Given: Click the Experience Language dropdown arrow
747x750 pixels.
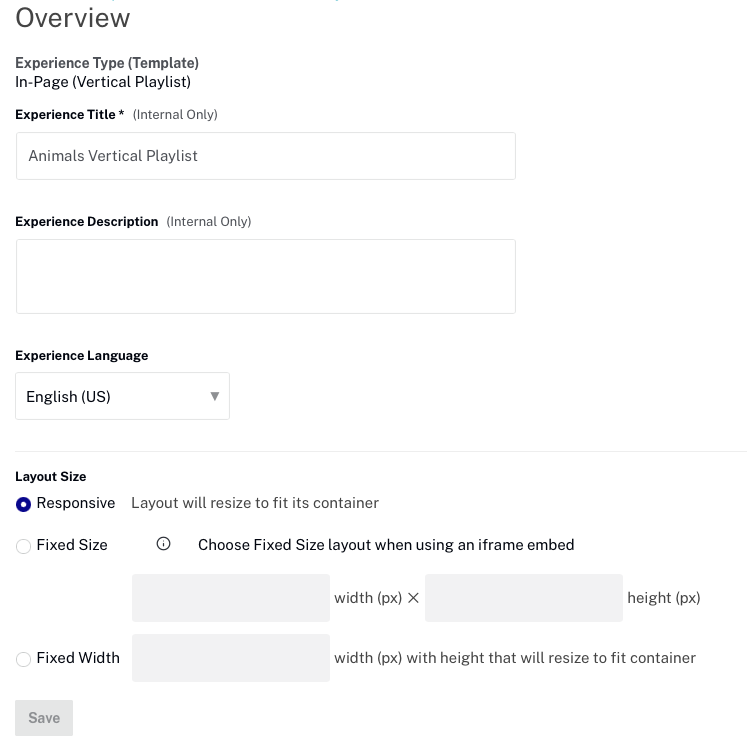Looking at the screenshot, I should pos(215,396).
